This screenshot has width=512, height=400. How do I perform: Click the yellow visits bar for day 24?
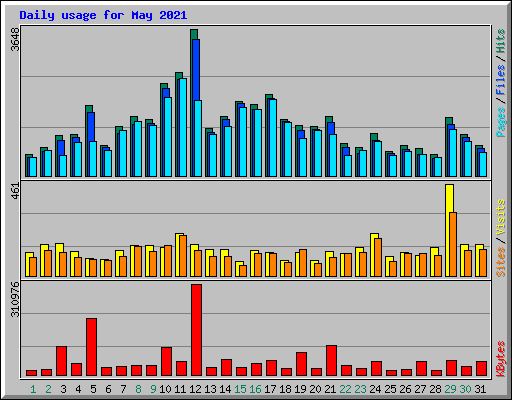coord(374,255)
